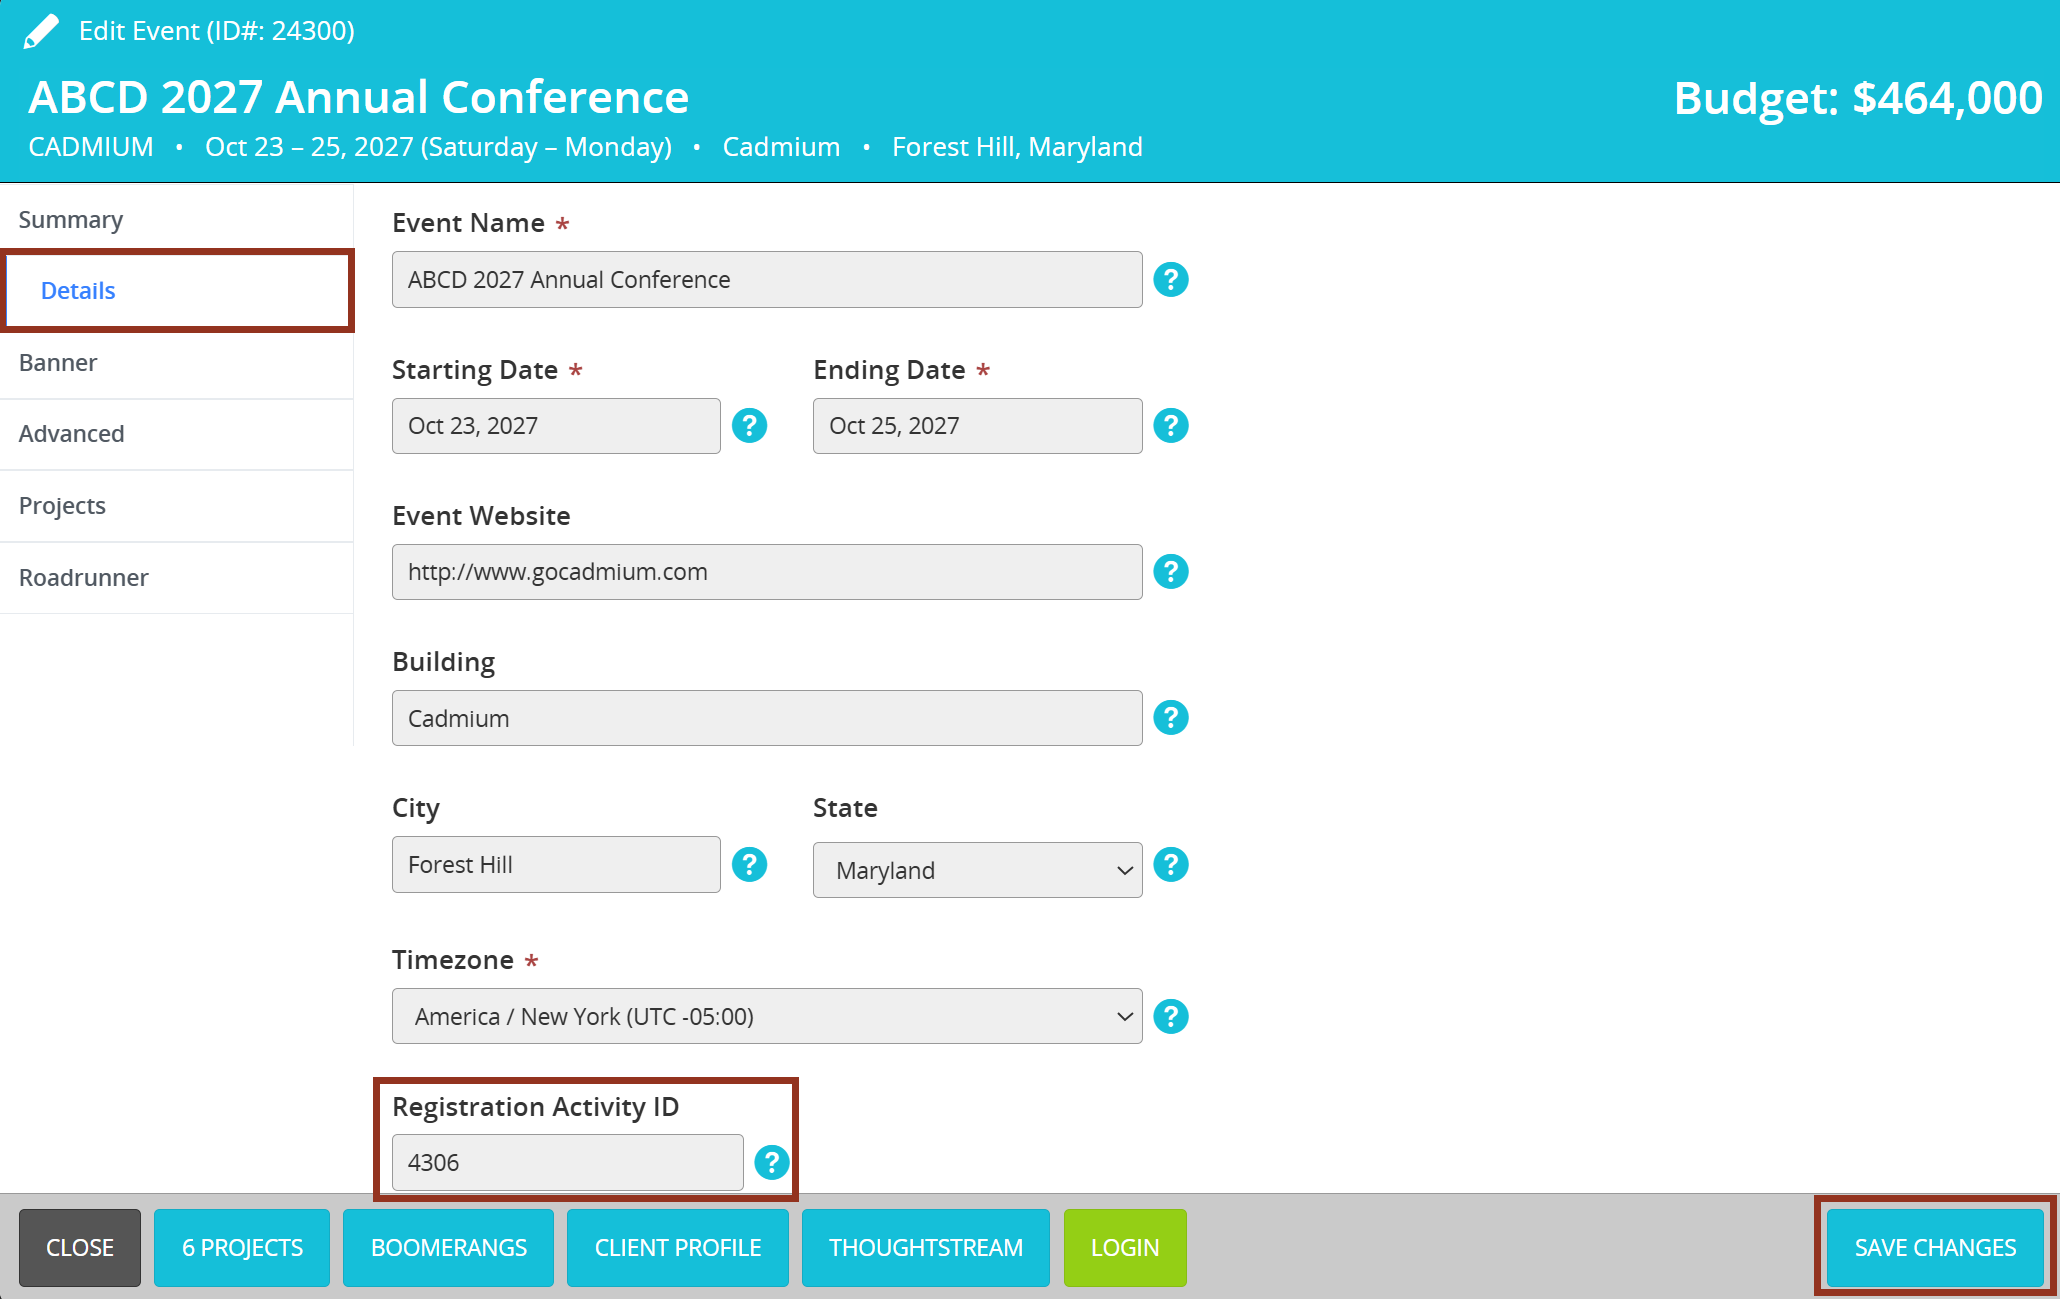
Task: Click into the Registration Activity ID field
Action: pos(567,1162)
